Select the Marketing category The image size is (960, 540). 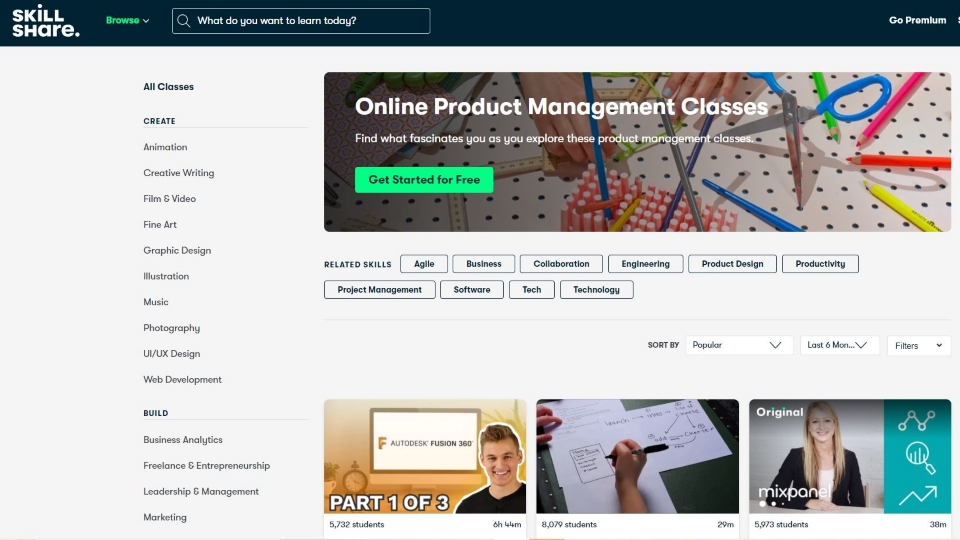click(x=165, y=517)
